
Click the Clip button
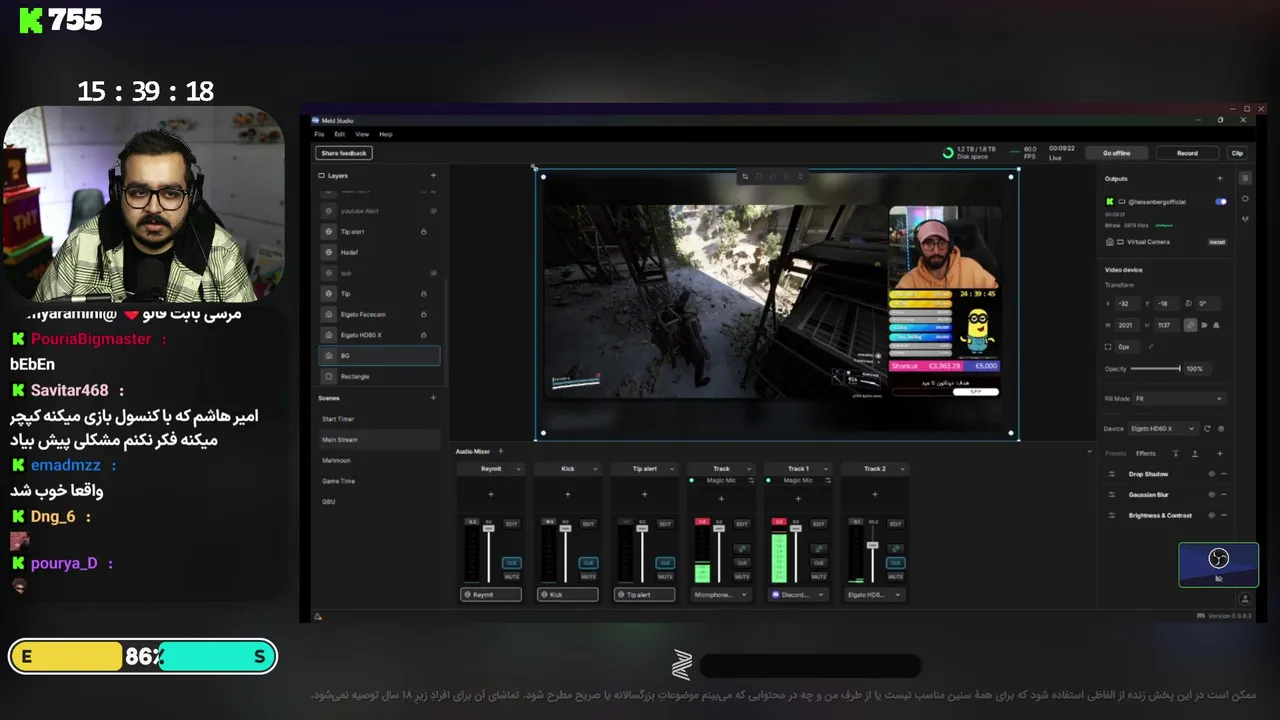click(1237, 153)
